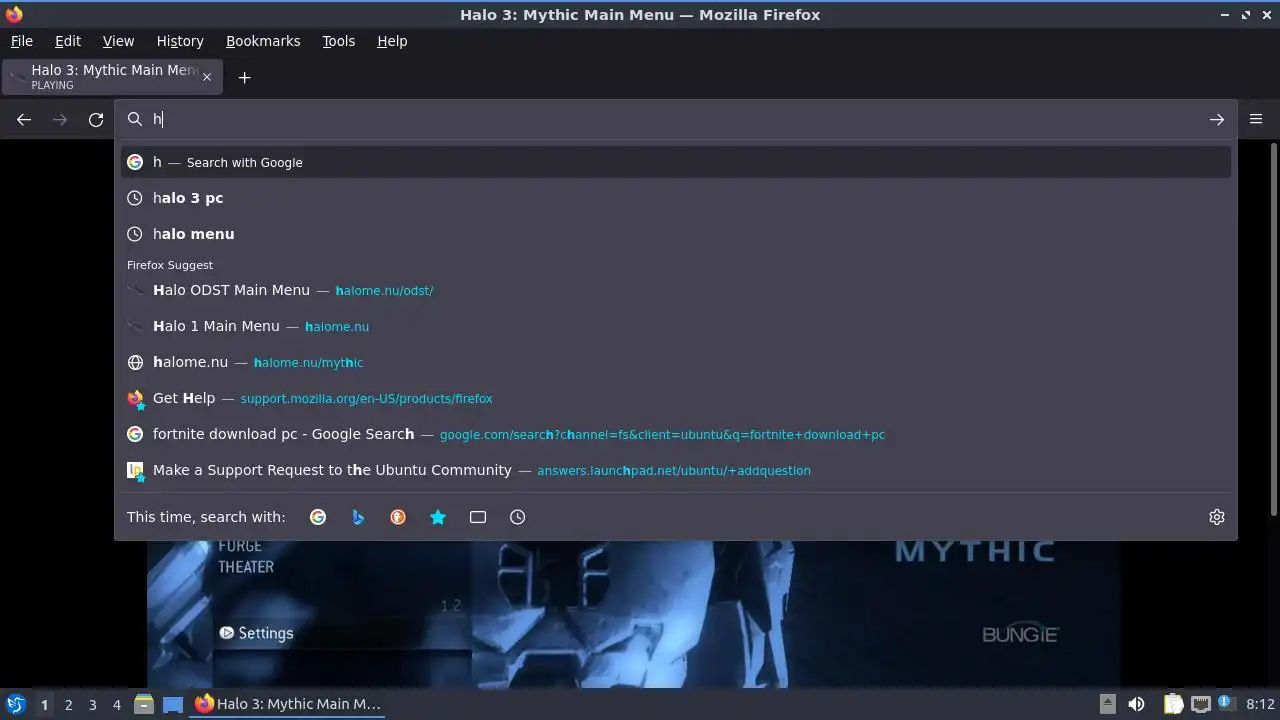Click Settings in the Halo page
This screenshot has width=1280, height=720.
pos(256,633)
